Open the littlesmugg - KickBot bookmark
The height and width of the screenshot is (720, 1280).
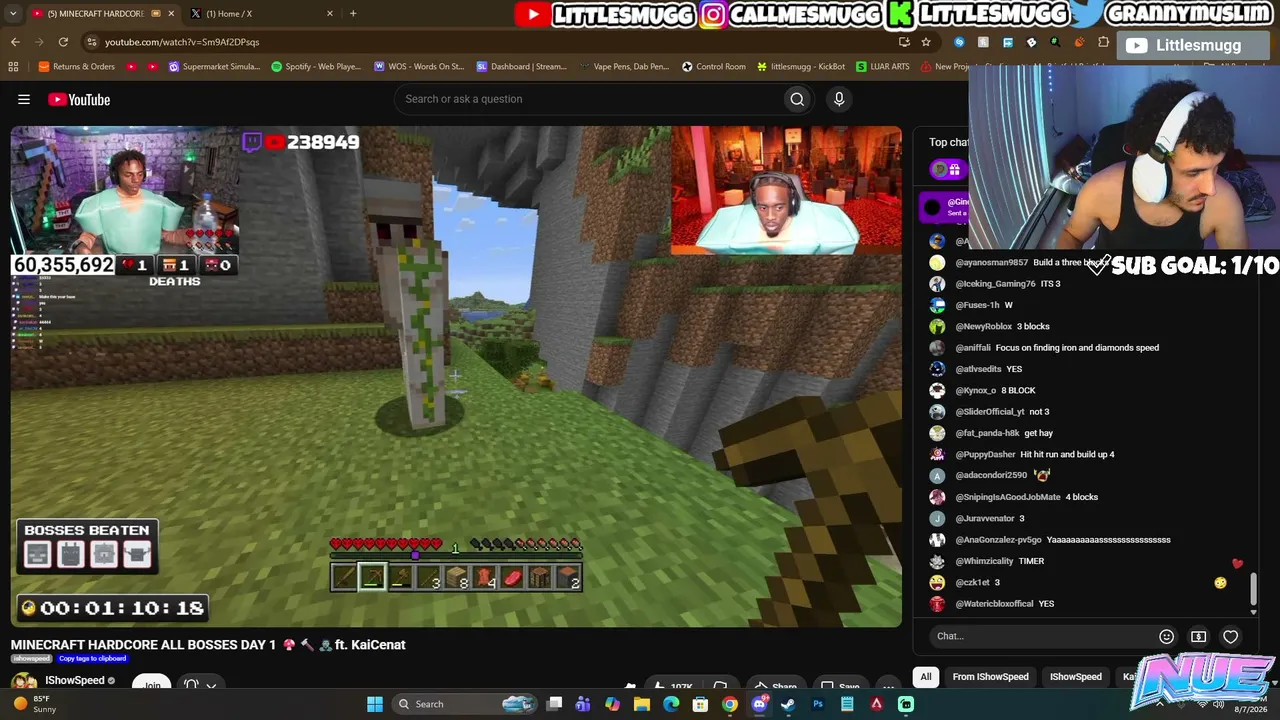[801, 67]
